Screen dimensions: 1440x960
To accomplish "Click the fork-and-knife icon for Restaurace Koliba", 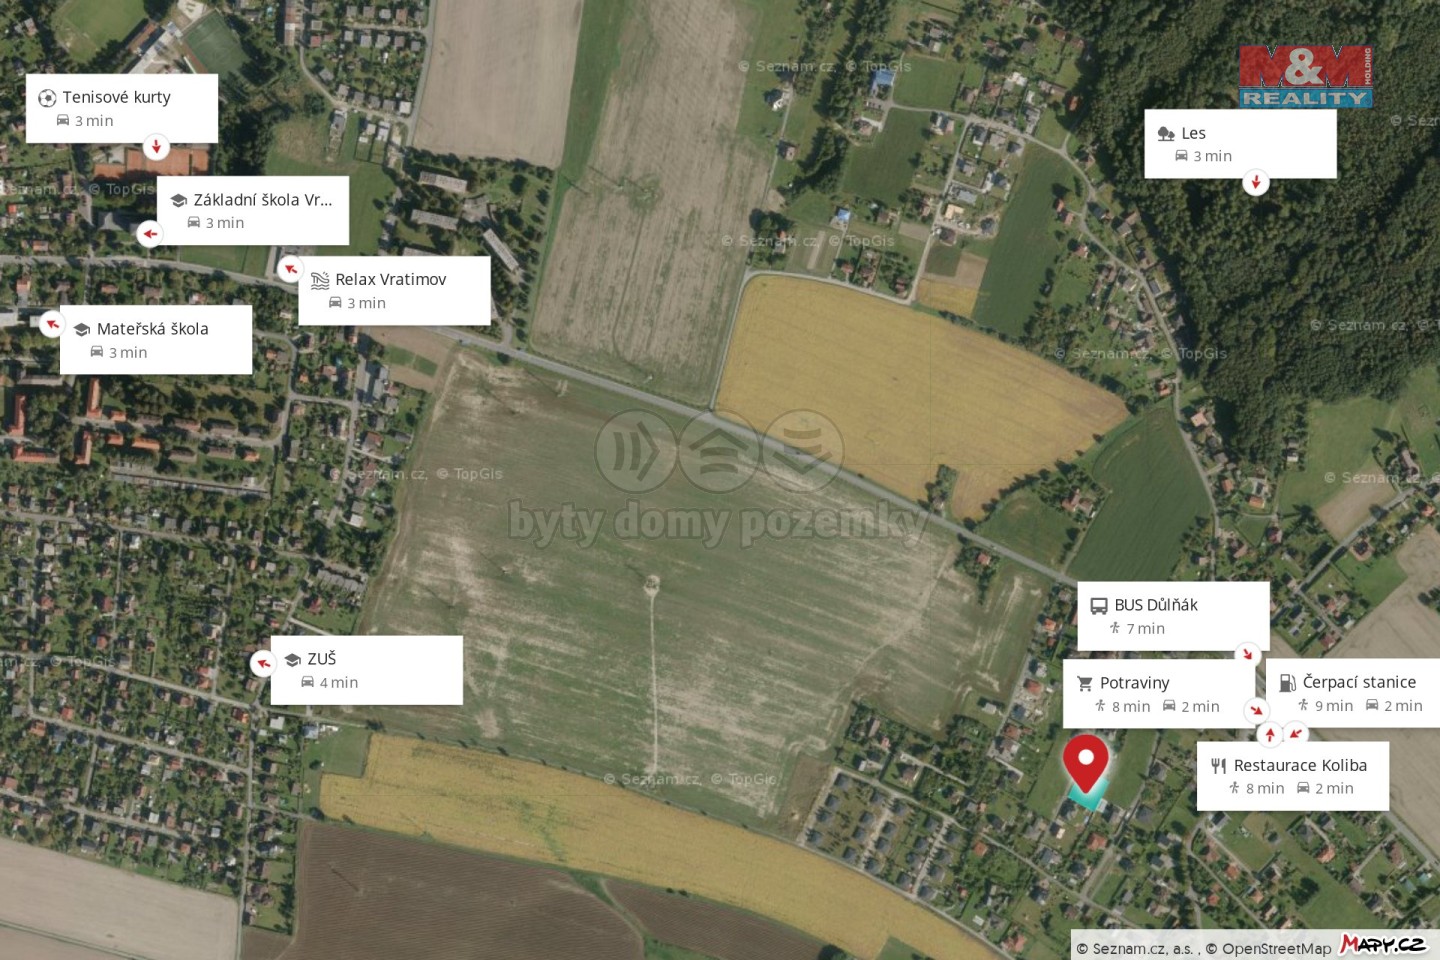I will pyautogui.click(x=1218, y=766).
